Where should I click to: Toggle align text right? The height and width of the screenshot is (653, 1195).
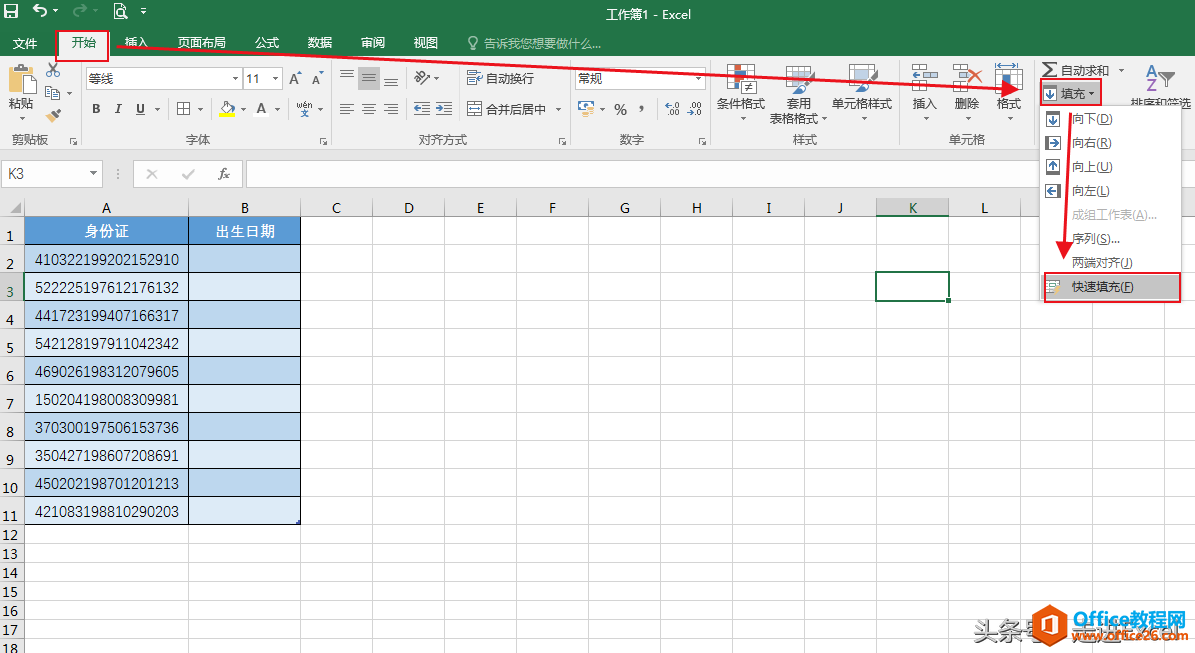coord(391,109)
